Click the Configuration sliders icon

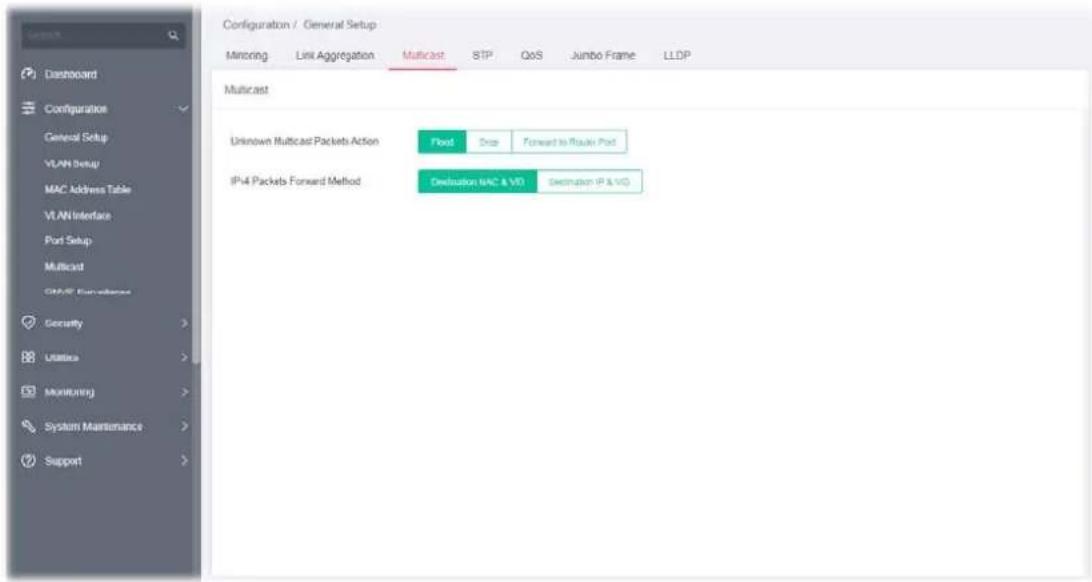coord(29,109)
